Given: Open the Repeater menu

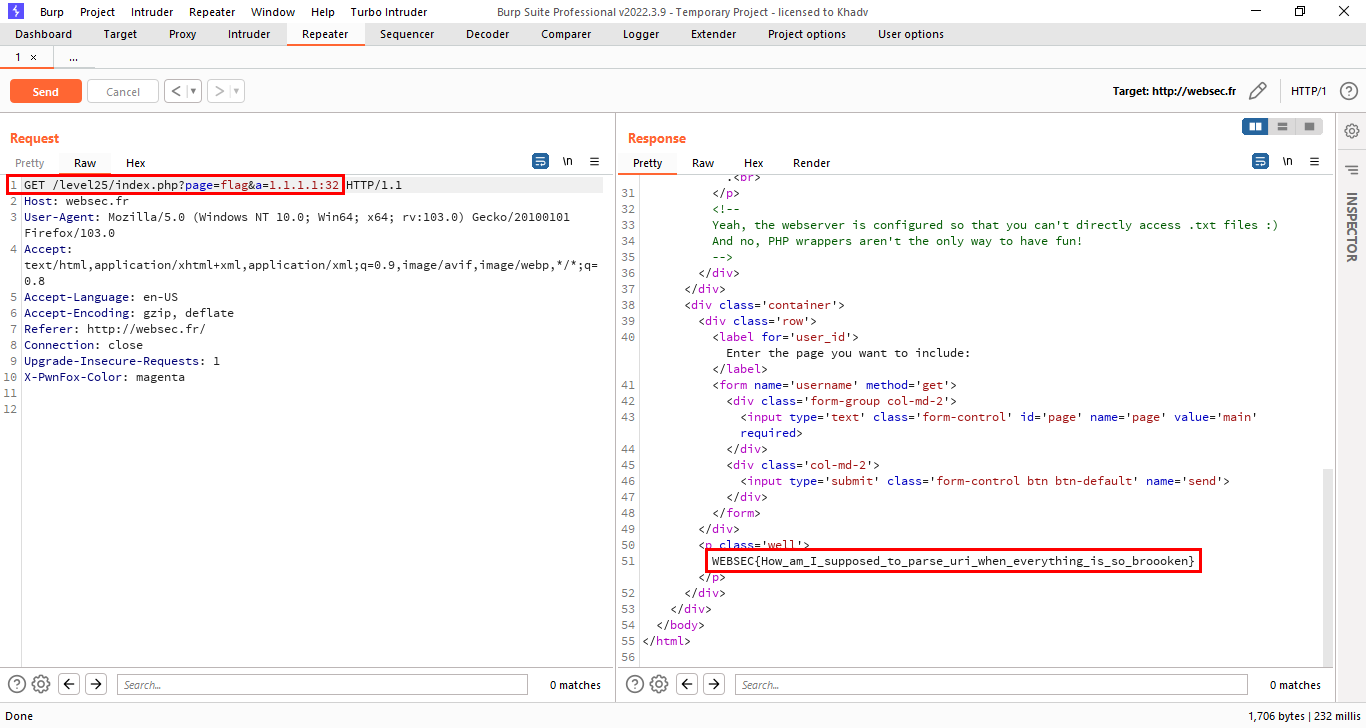Looking at the screenshot, I should coord(212,12).
